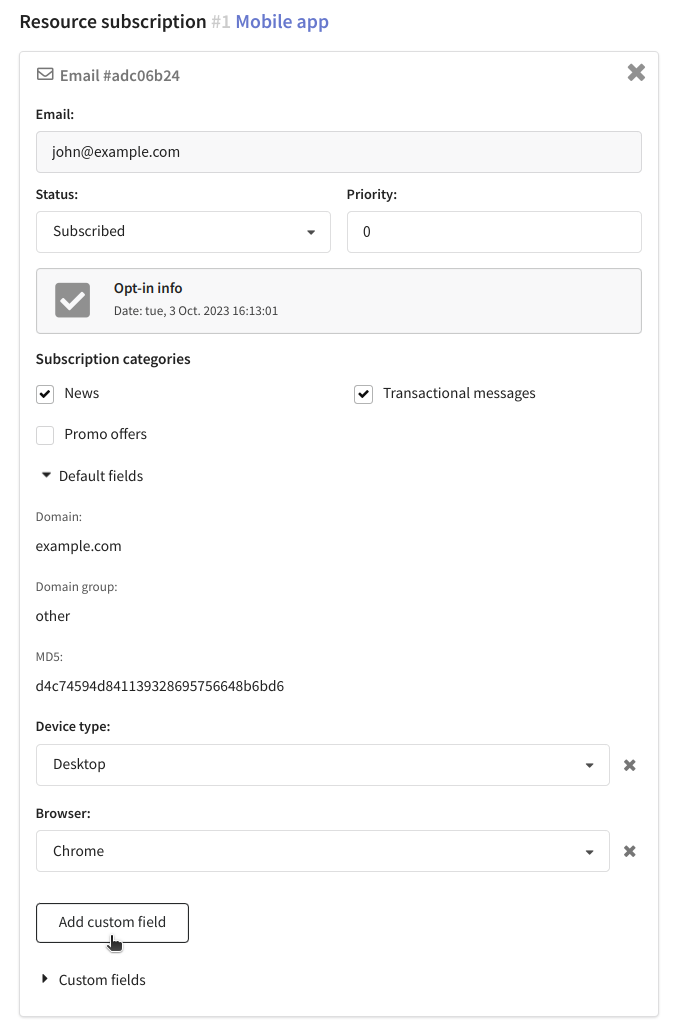Screen dimensions: 678x1030
Task: Focus the Priority input field
Action: pyautogui.click(x=494, y=232)
